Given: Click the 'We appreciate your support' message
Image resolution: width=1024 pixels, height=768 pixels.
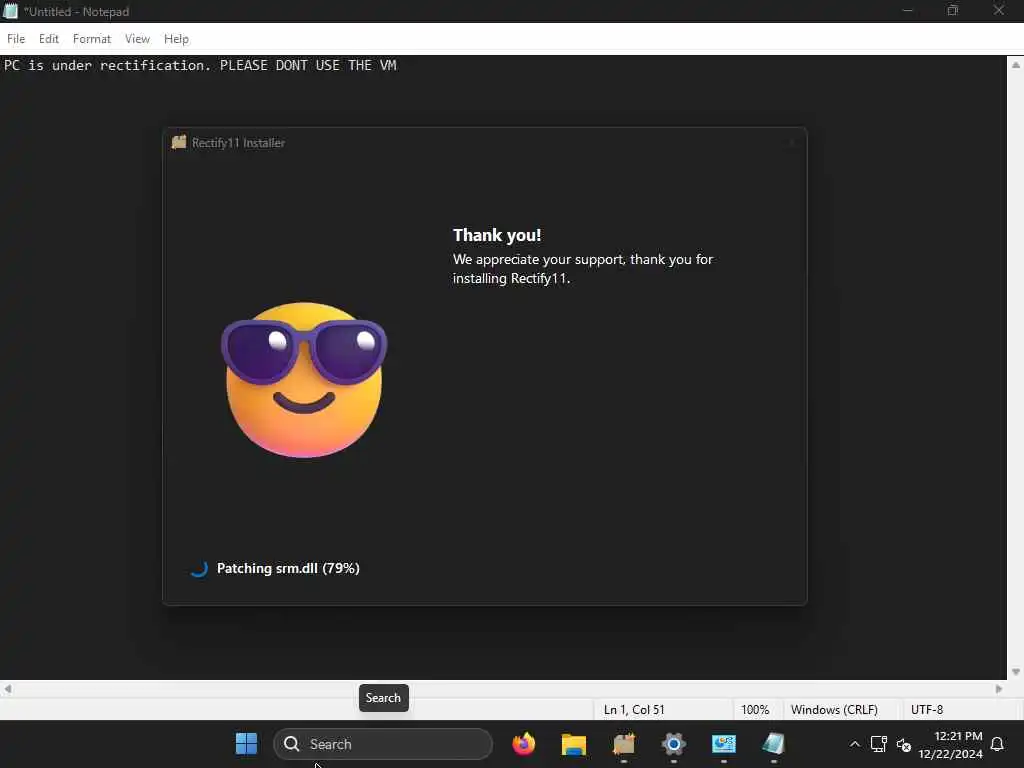Looking at the screenshot, I should tap(583, 268).
